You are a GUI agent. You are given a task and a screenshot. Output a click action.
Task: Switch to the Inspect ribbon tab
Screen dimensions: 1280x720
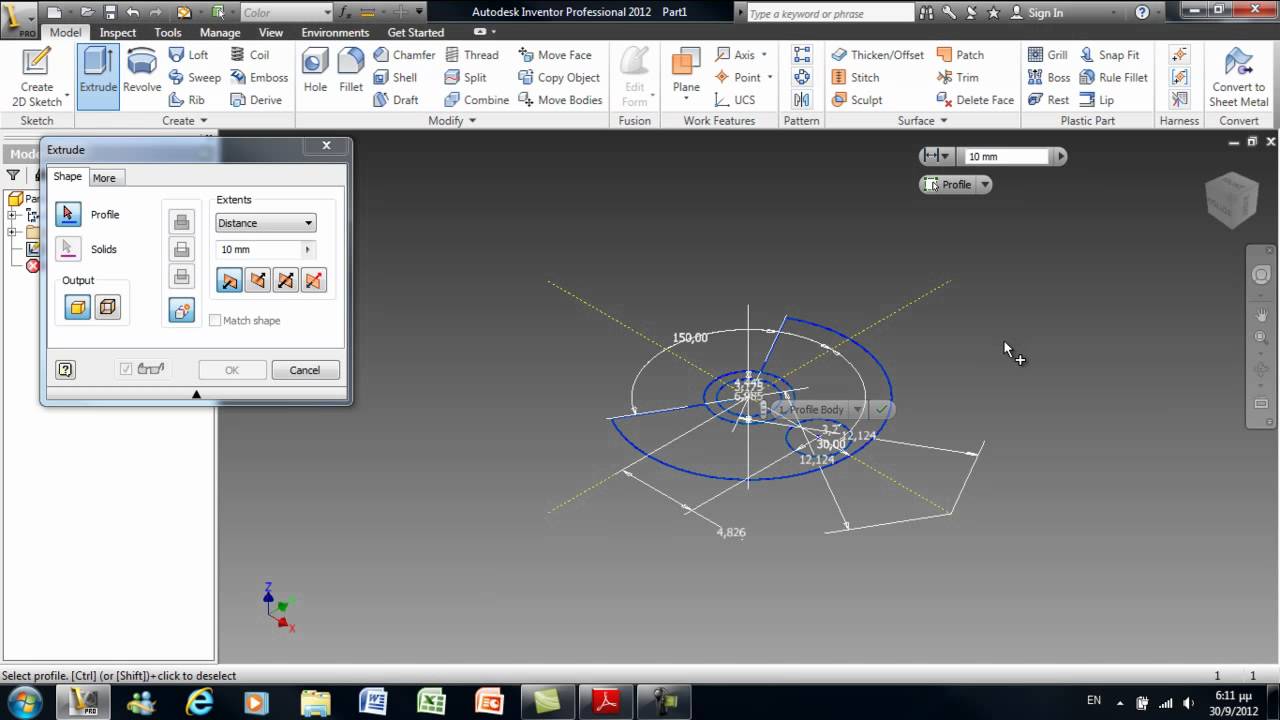pos(117,32)
